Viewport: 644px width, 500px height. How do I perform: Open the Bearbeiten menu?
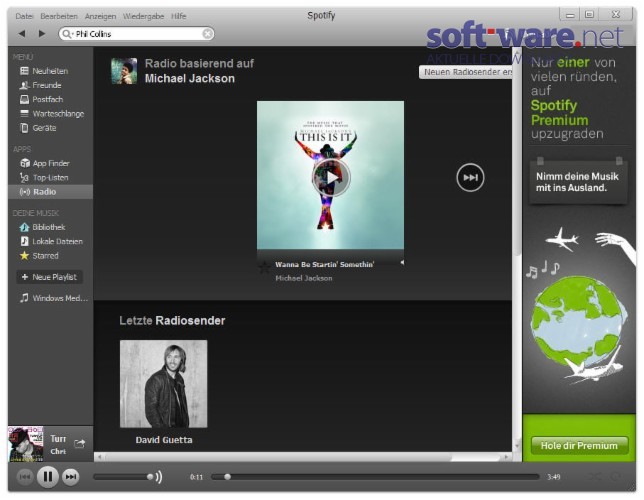point(59,16)
